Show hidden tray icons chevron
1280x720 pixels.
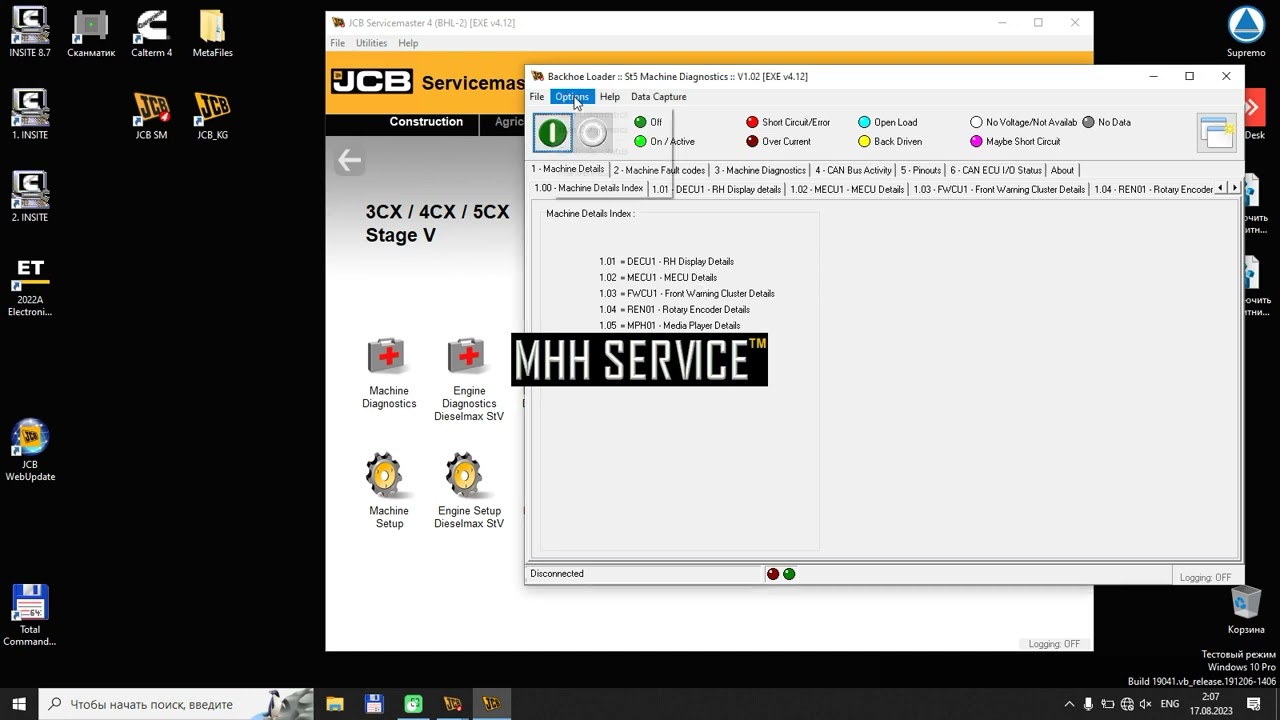pyautogui.click(x=1069, y=704)
